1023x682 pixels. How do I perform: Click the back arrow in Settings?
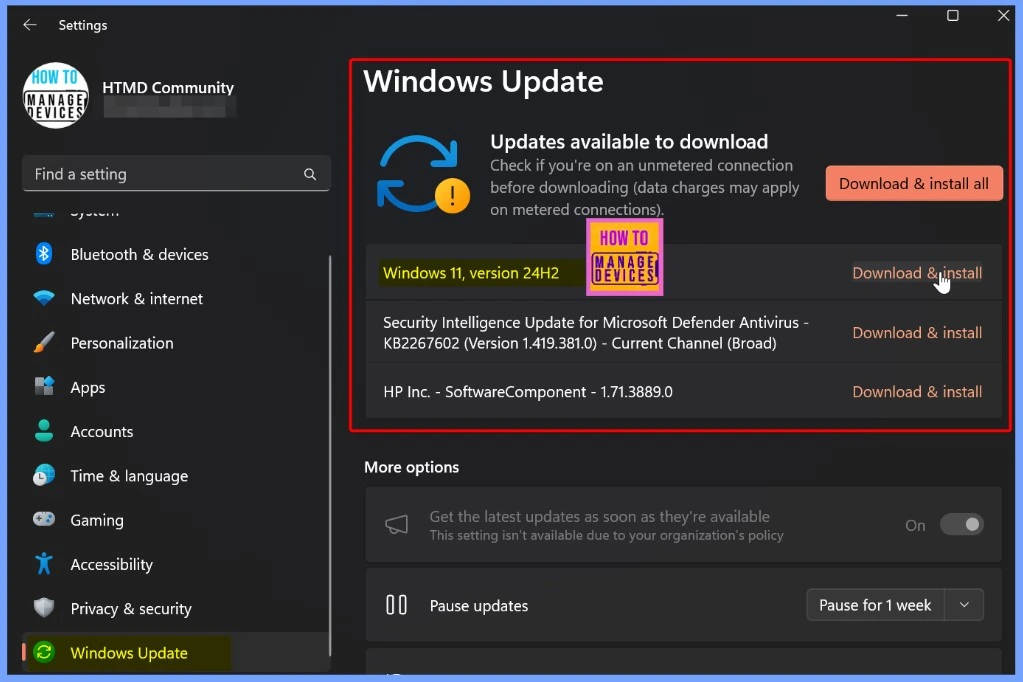[x=29, y=25]
